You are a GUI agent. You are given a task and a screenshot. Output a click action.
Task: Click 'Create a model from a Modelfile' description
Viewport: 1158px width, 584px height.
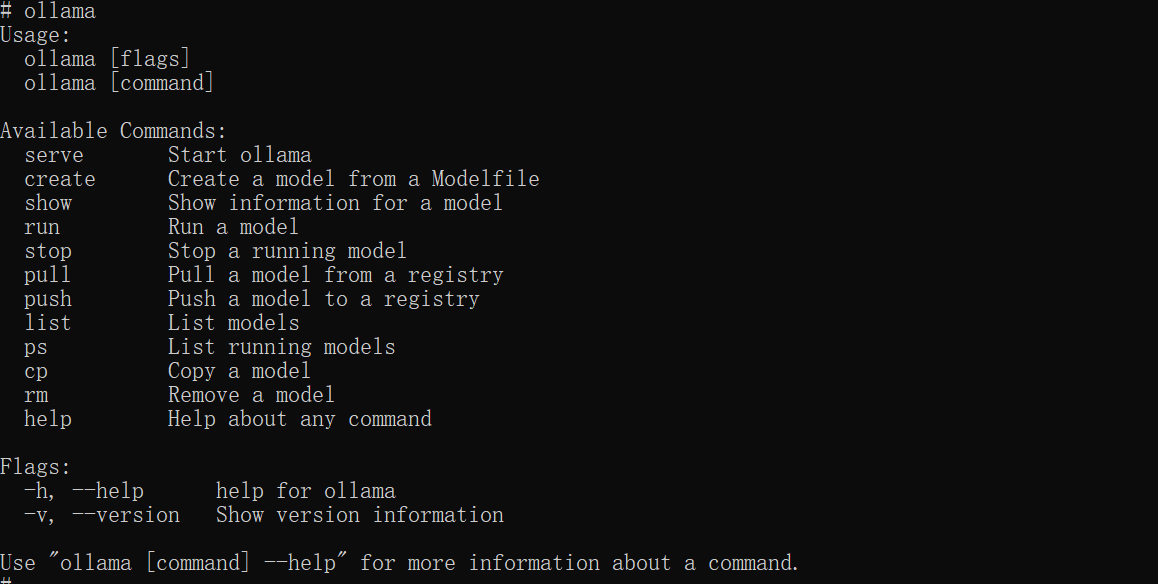pyautogui.click(x=354, y=179)
